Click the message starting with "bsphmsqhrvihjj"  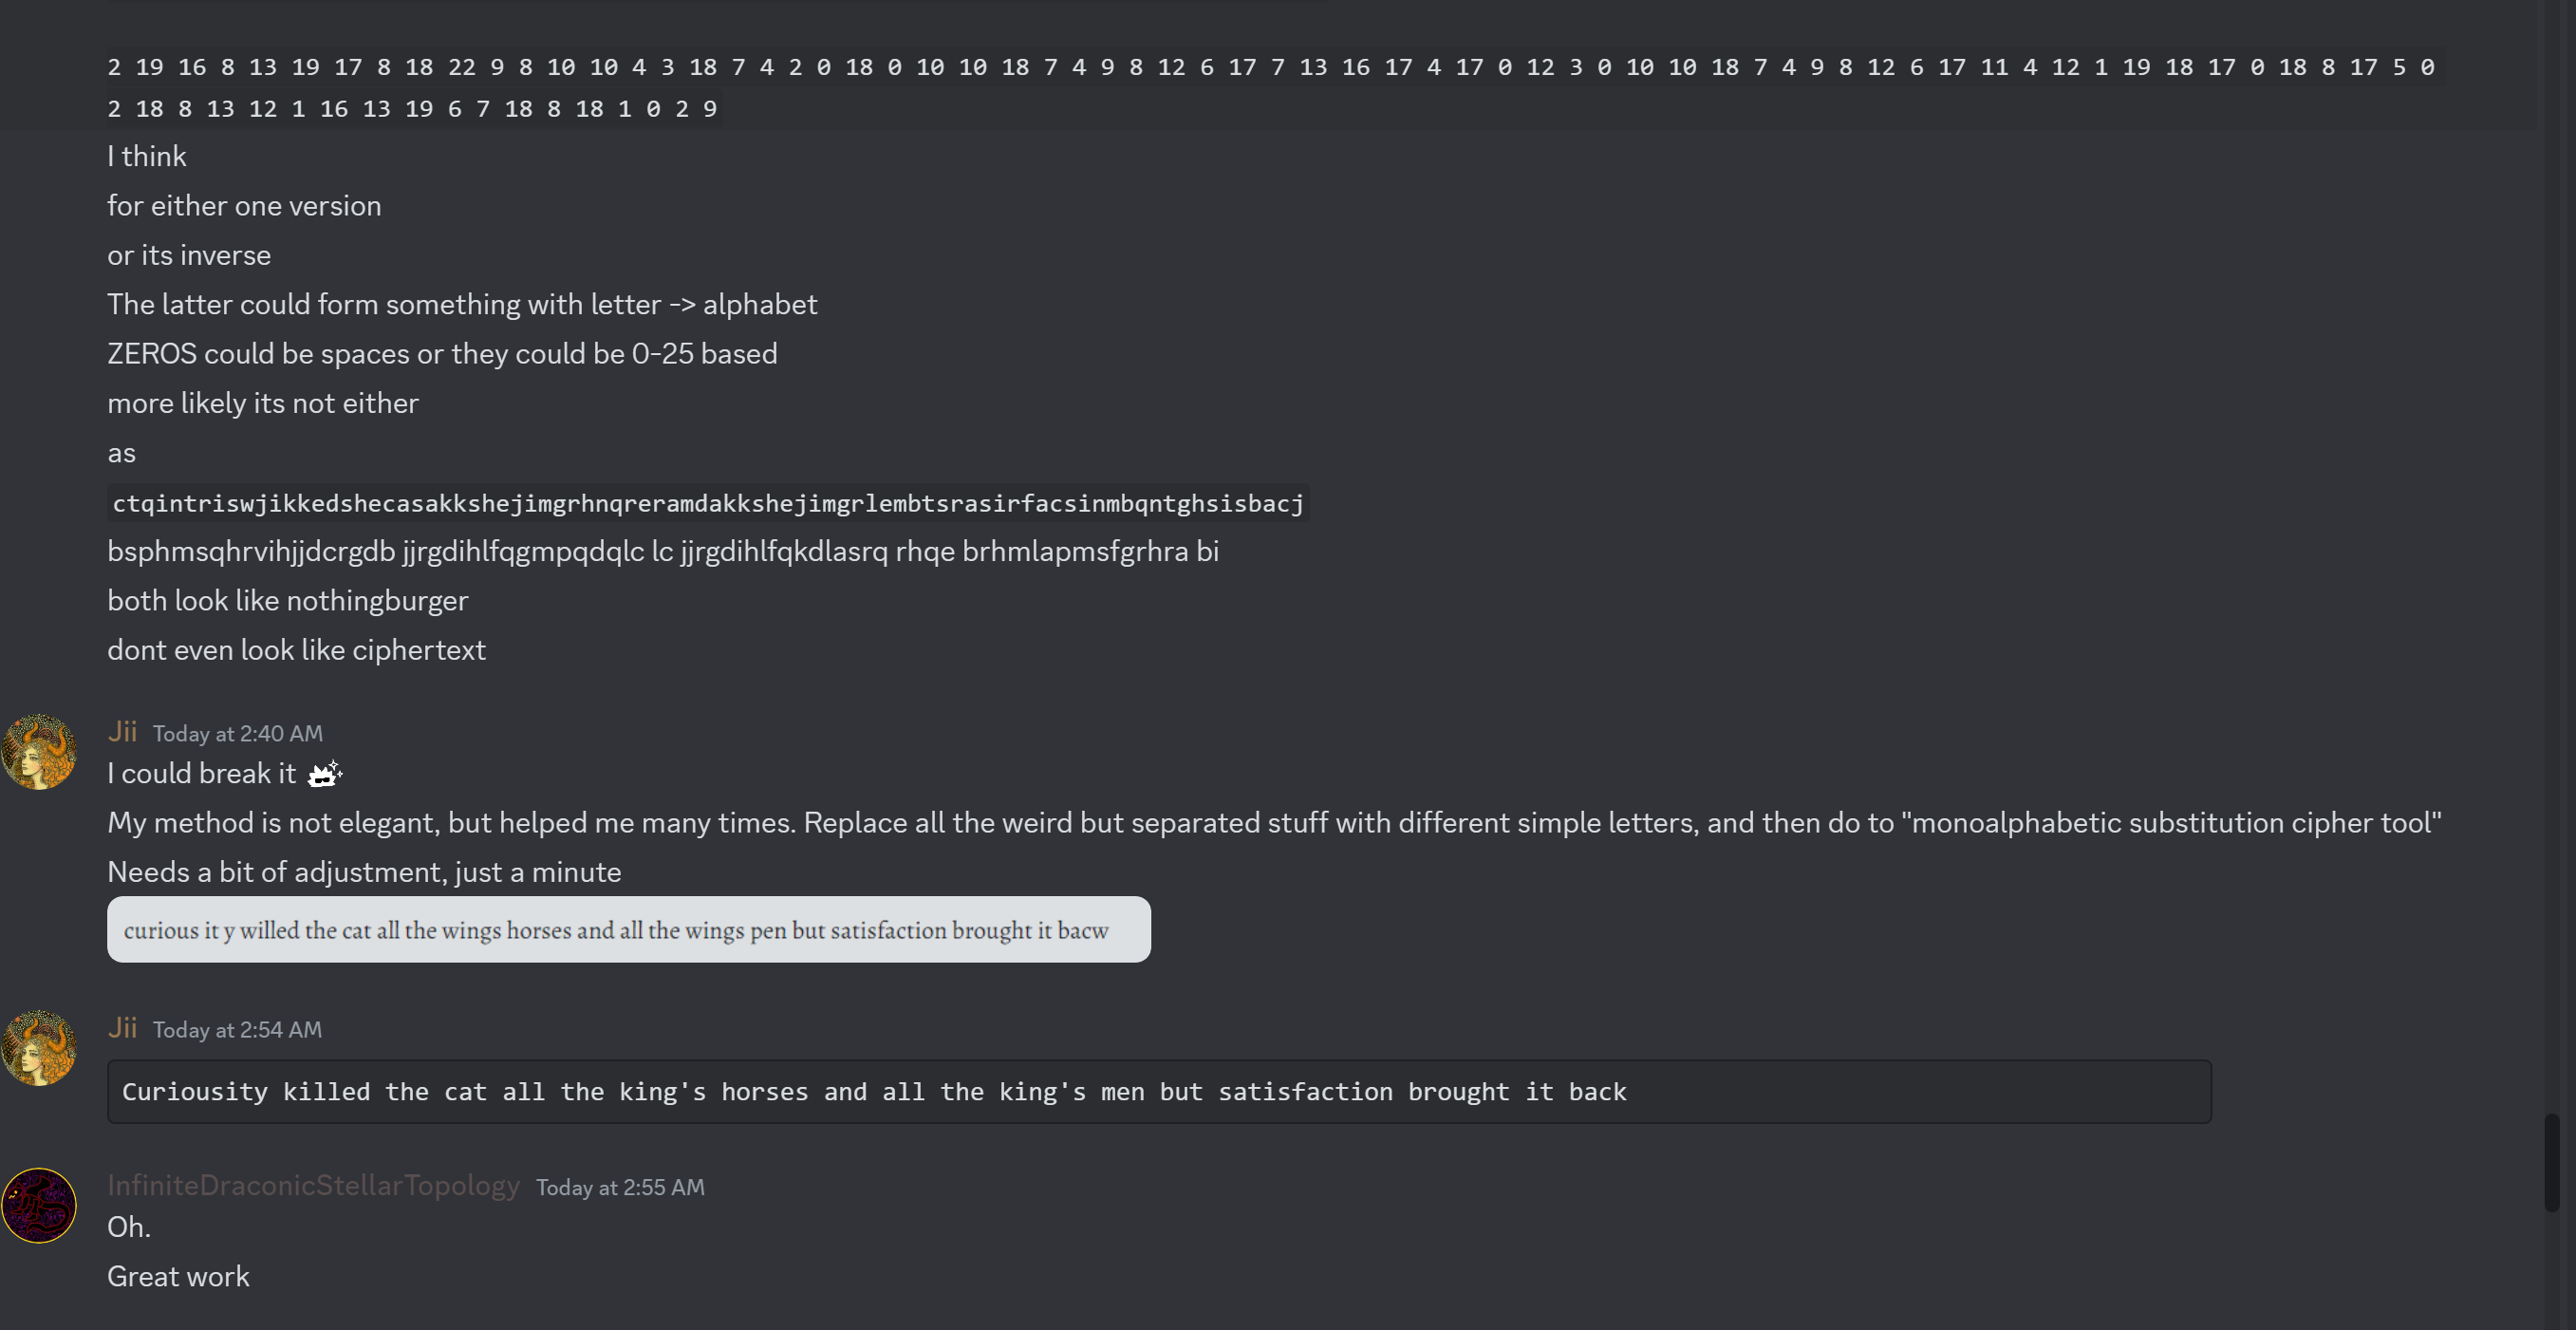[662, 552]
